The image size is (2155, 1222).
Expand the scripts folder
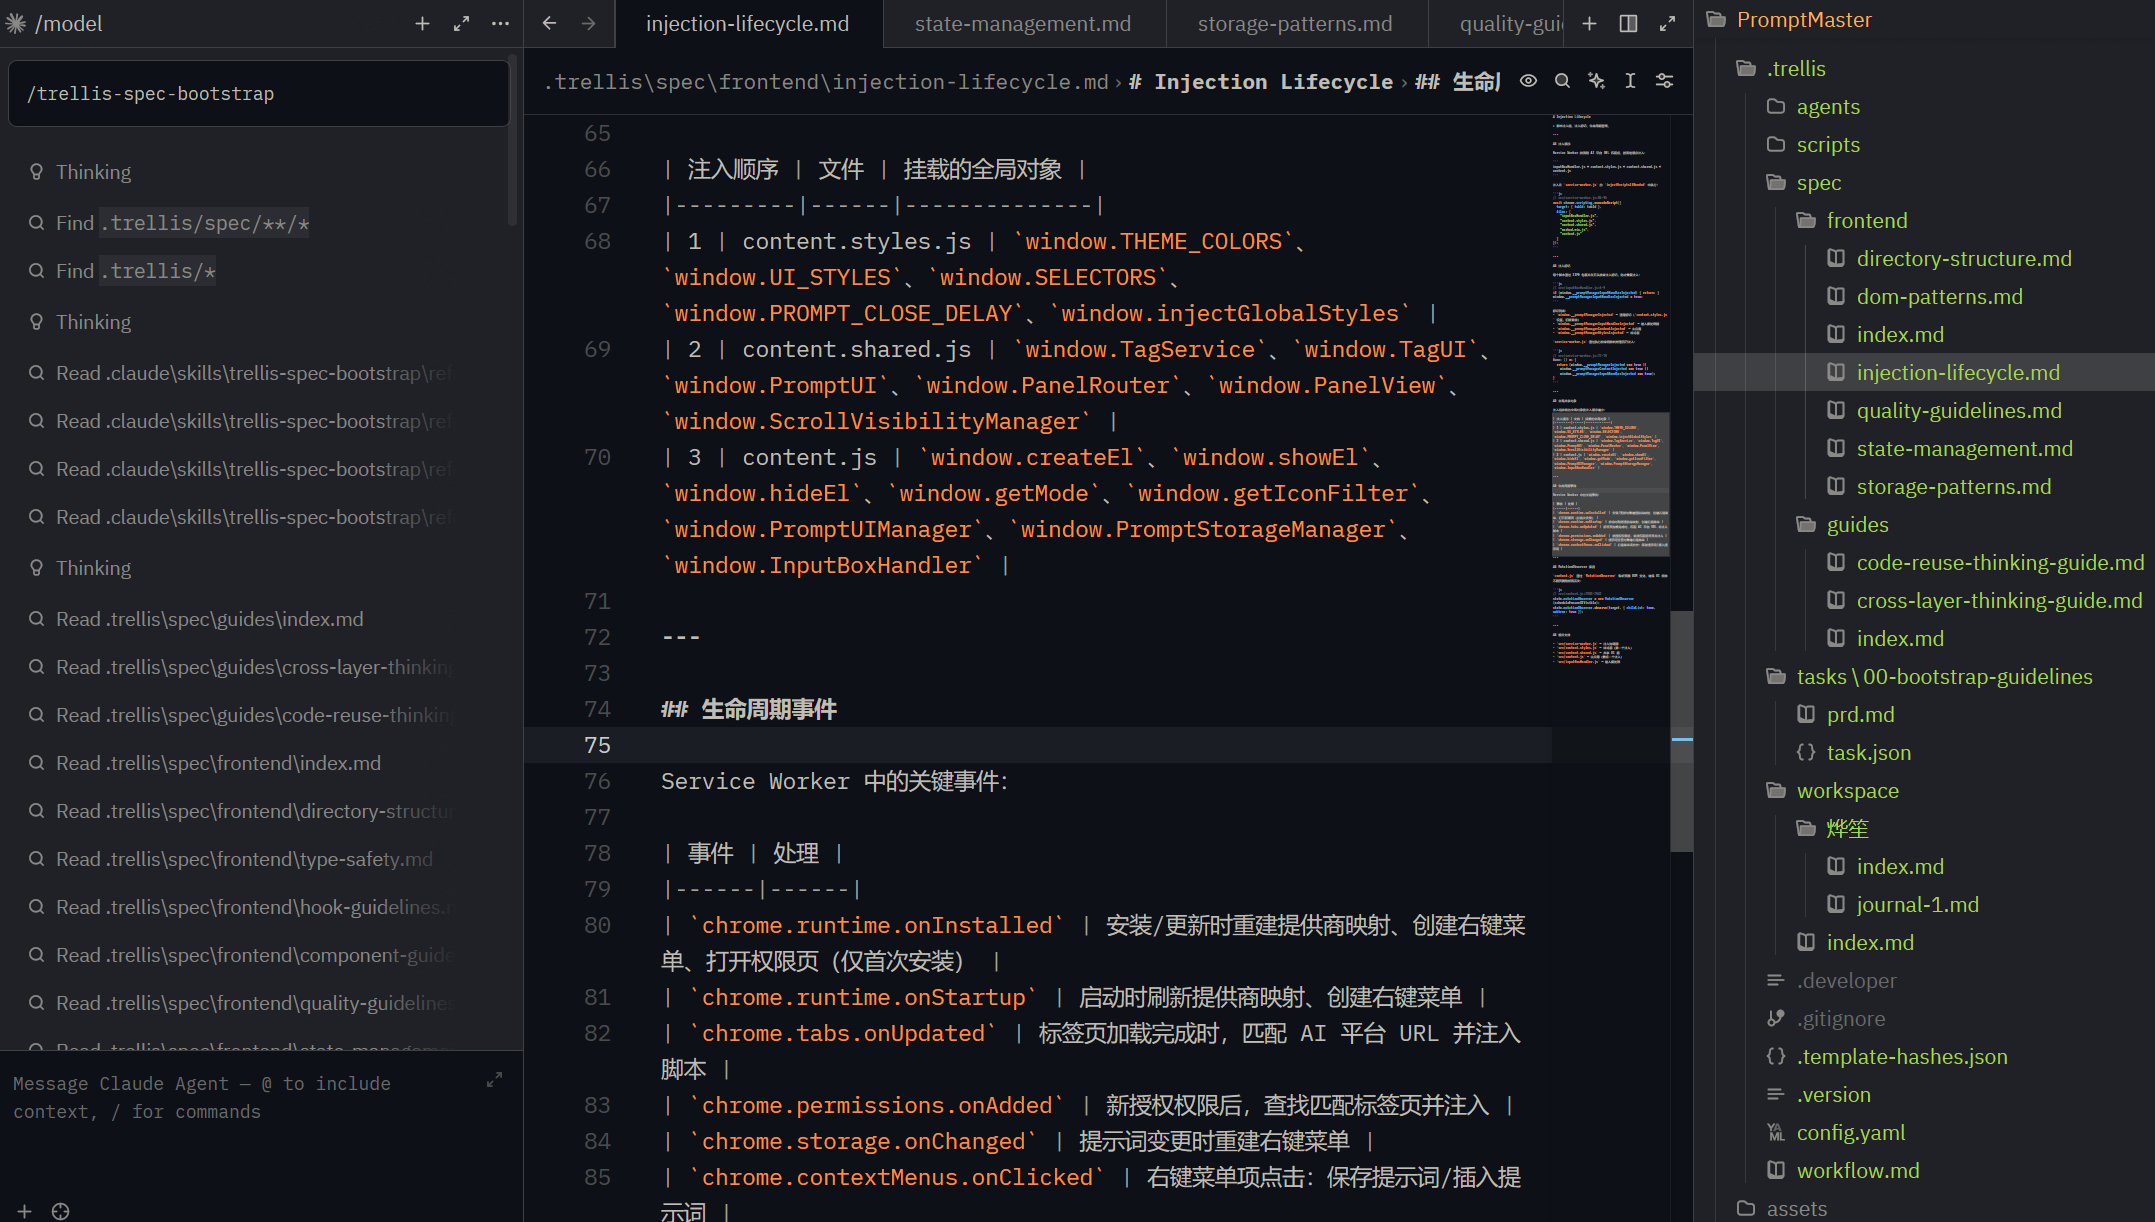(1828, 144)
